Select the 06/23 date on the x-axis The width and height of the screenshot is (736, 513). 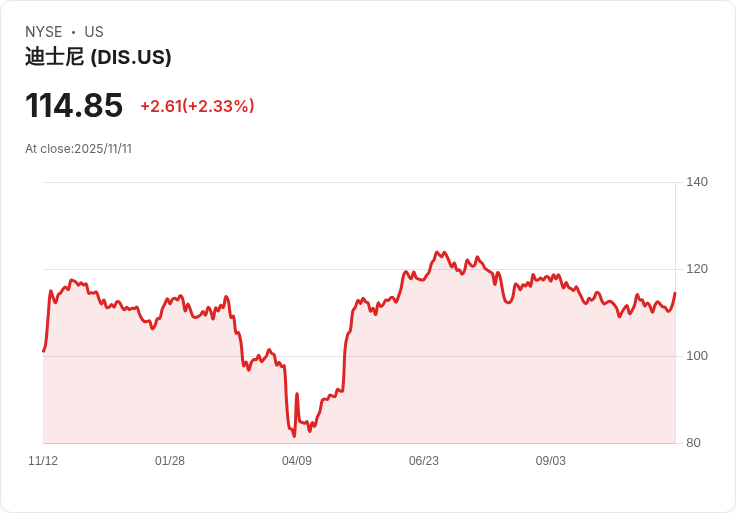424,461
